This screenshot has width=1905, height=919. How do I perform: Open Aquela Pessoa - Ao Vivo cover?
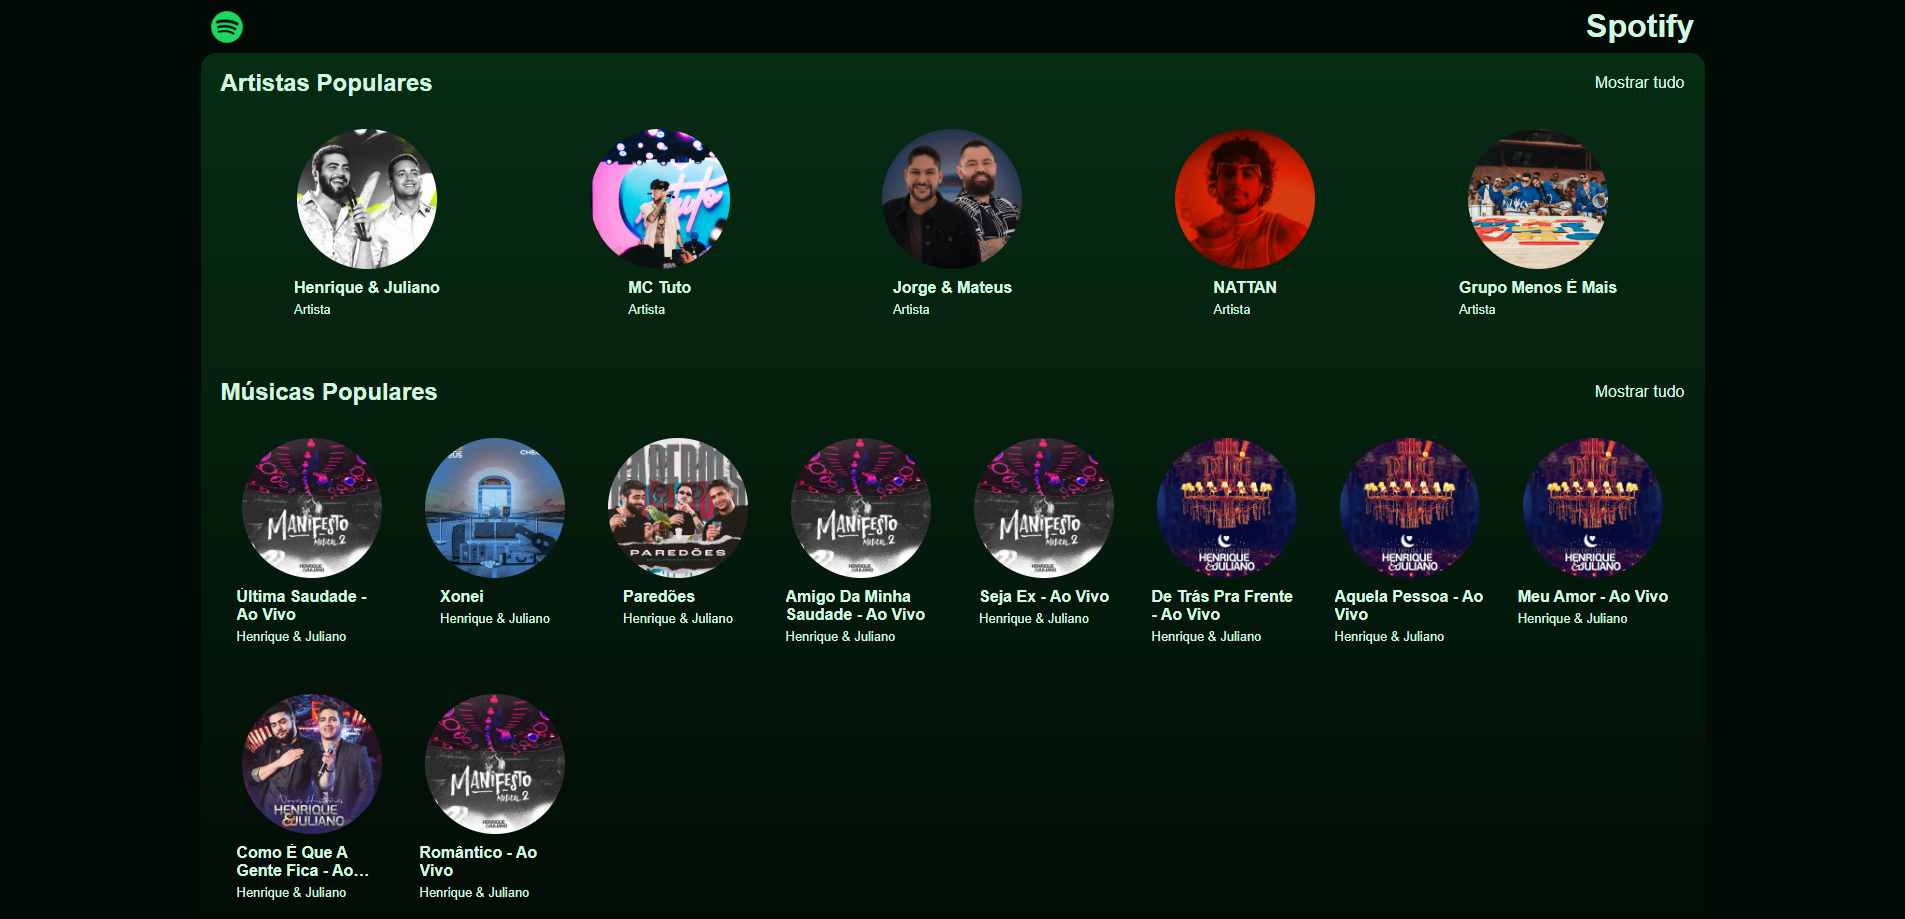click(x=1410, y=508)
